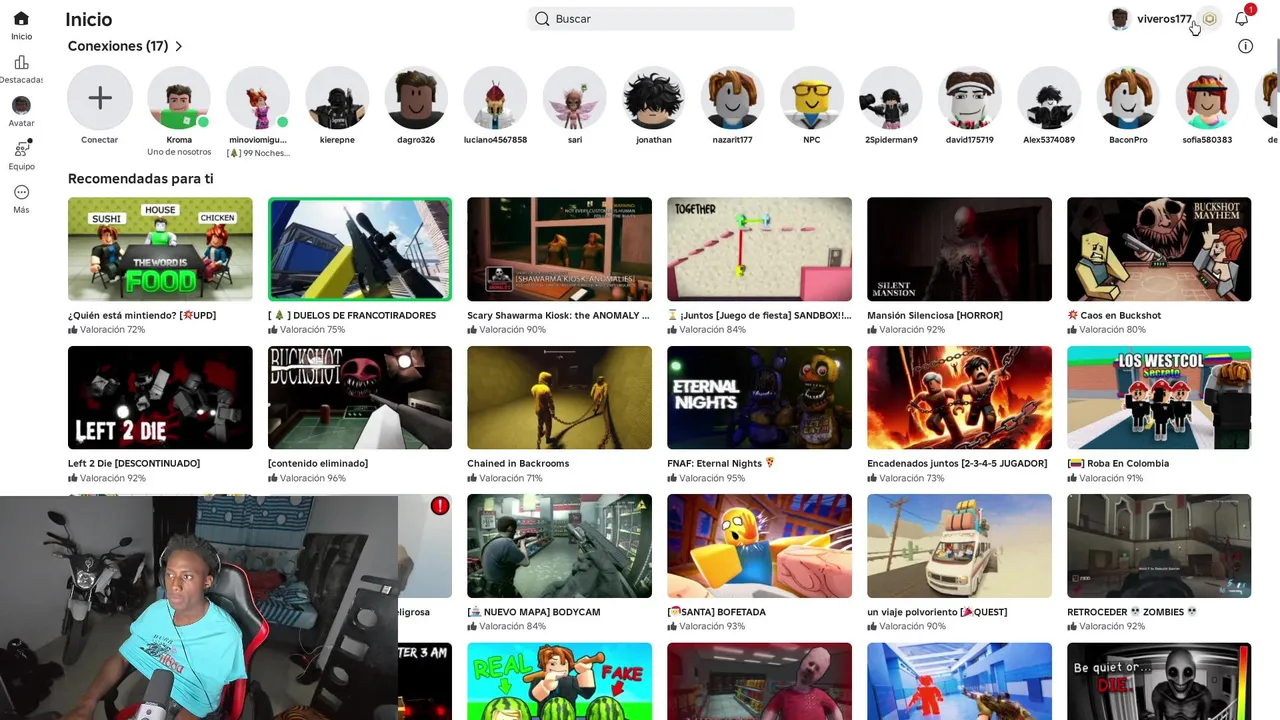
Task: Open Caos en Buckshot thumbnail
Action: [1159, 249]
